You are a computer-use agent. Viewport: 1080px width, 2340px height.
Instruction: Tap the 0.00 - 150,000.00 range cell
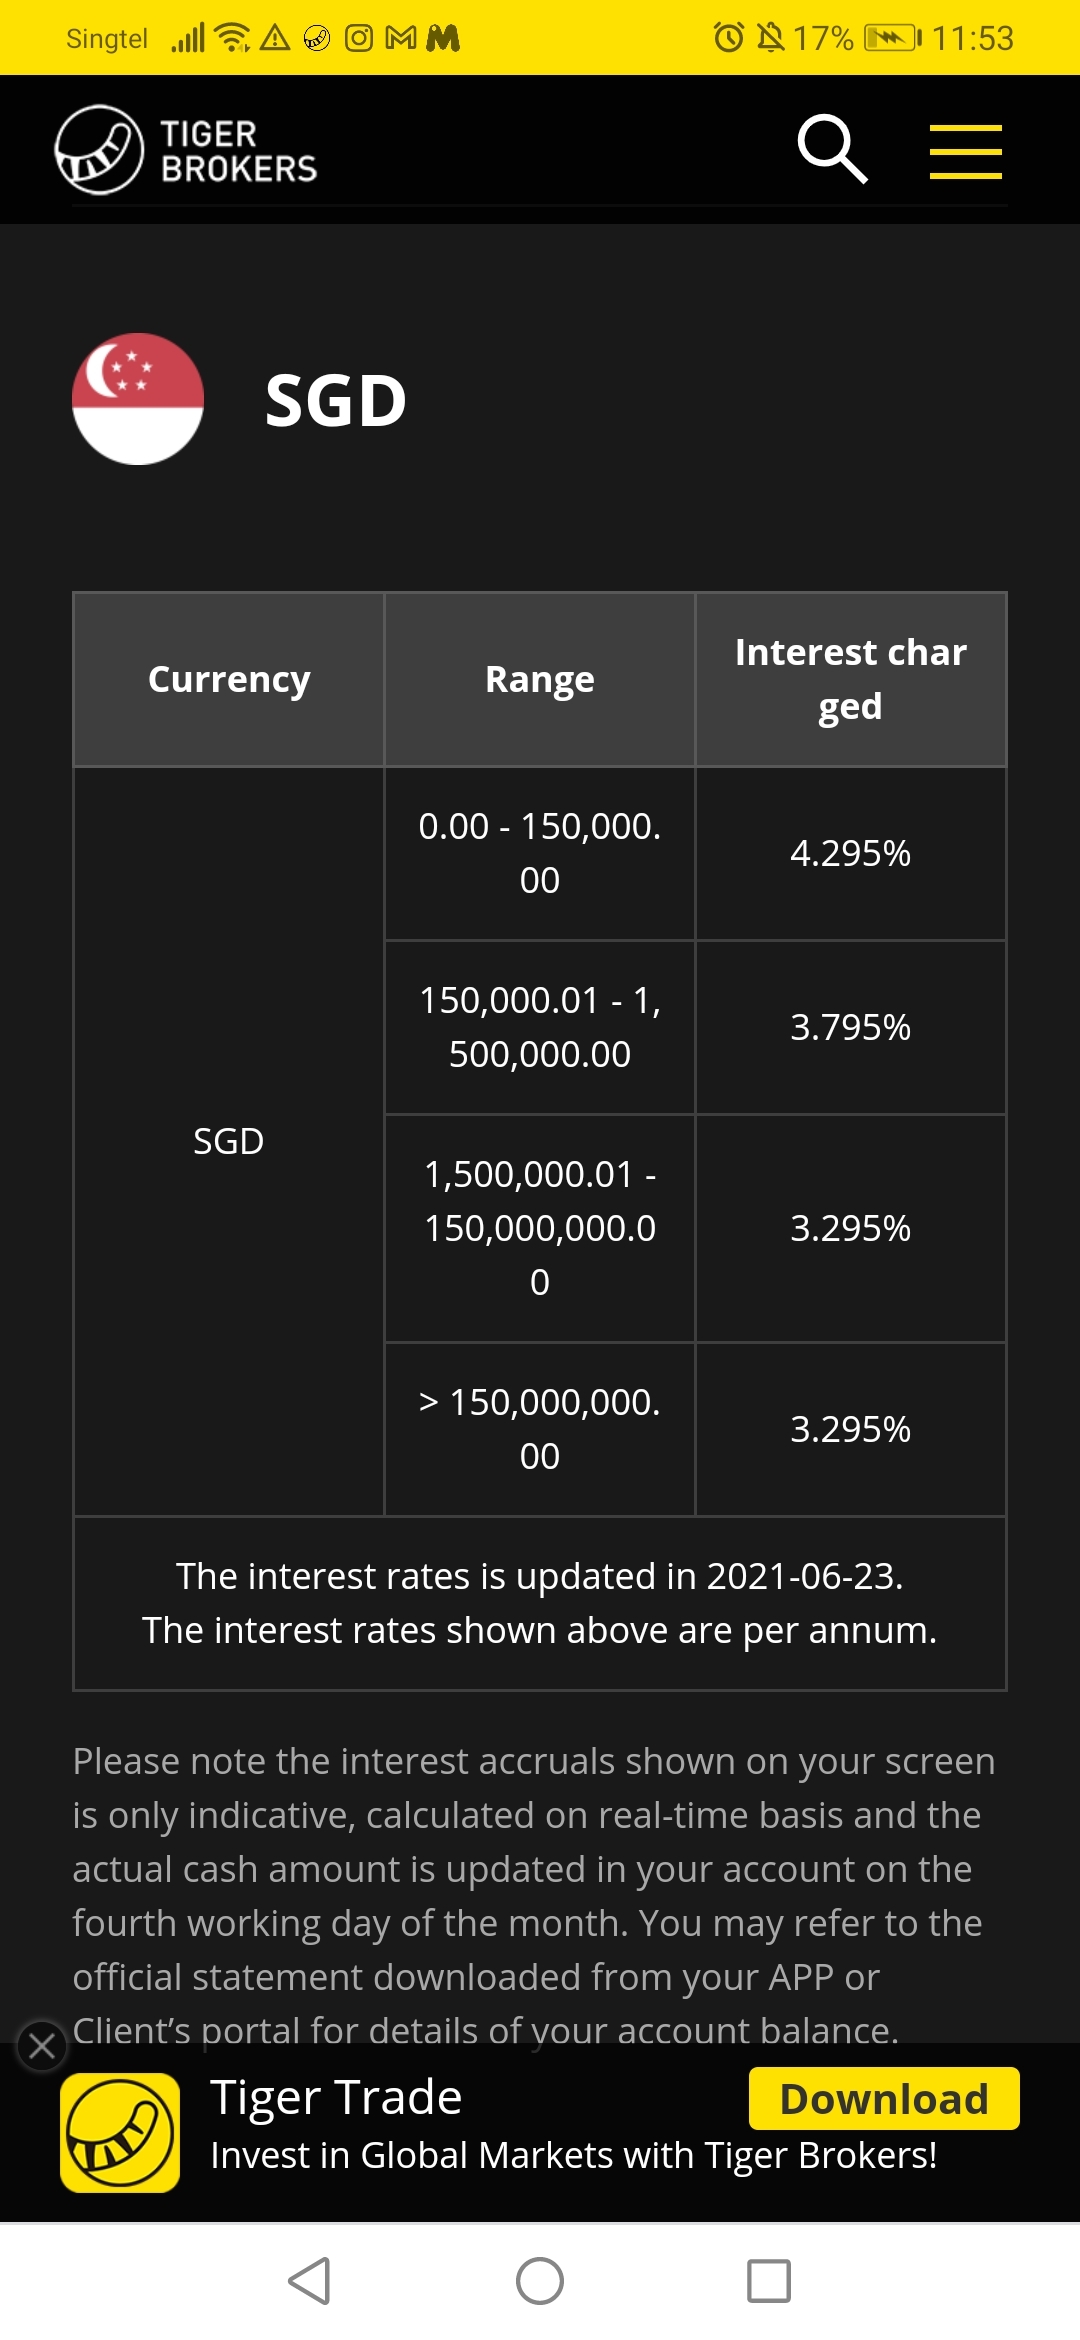(540, 853)
